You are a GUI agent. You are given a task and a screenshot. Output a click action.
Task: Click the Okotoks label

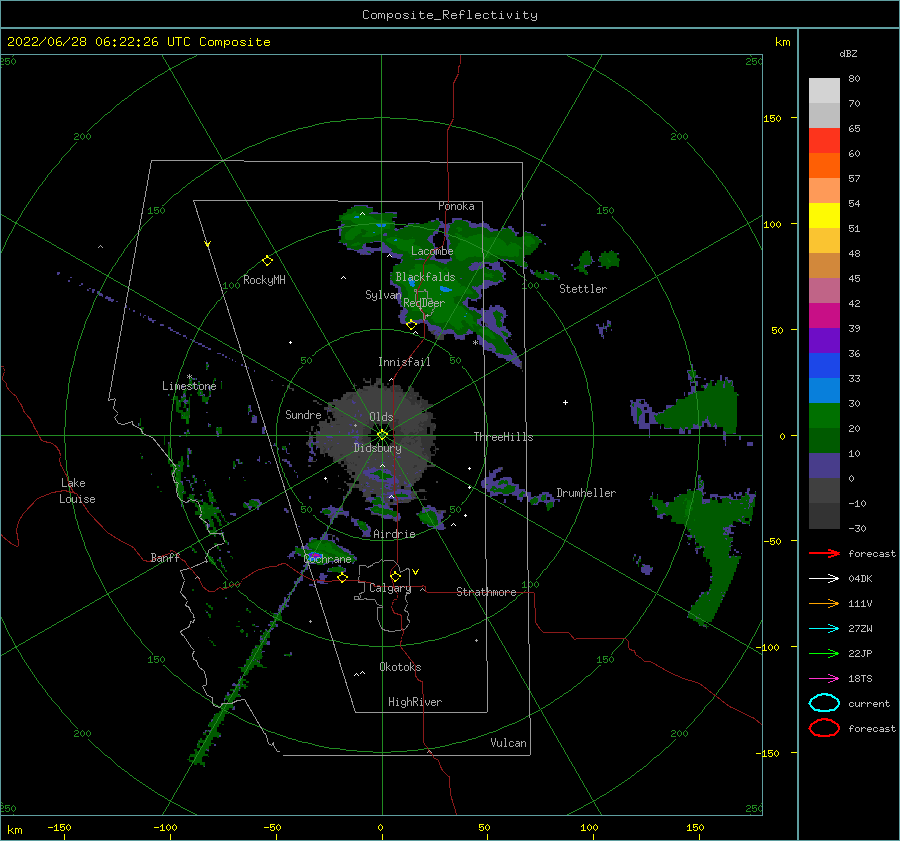400,667
